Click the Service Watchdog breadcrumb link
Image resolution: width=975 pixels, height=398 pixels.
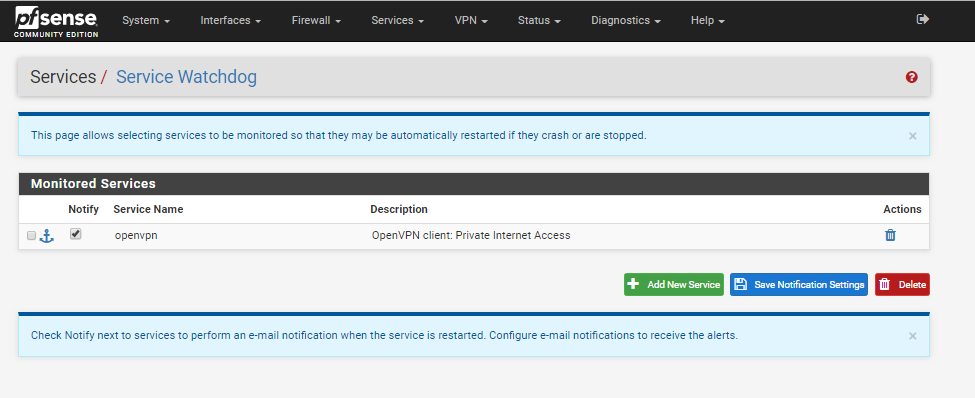187,77
